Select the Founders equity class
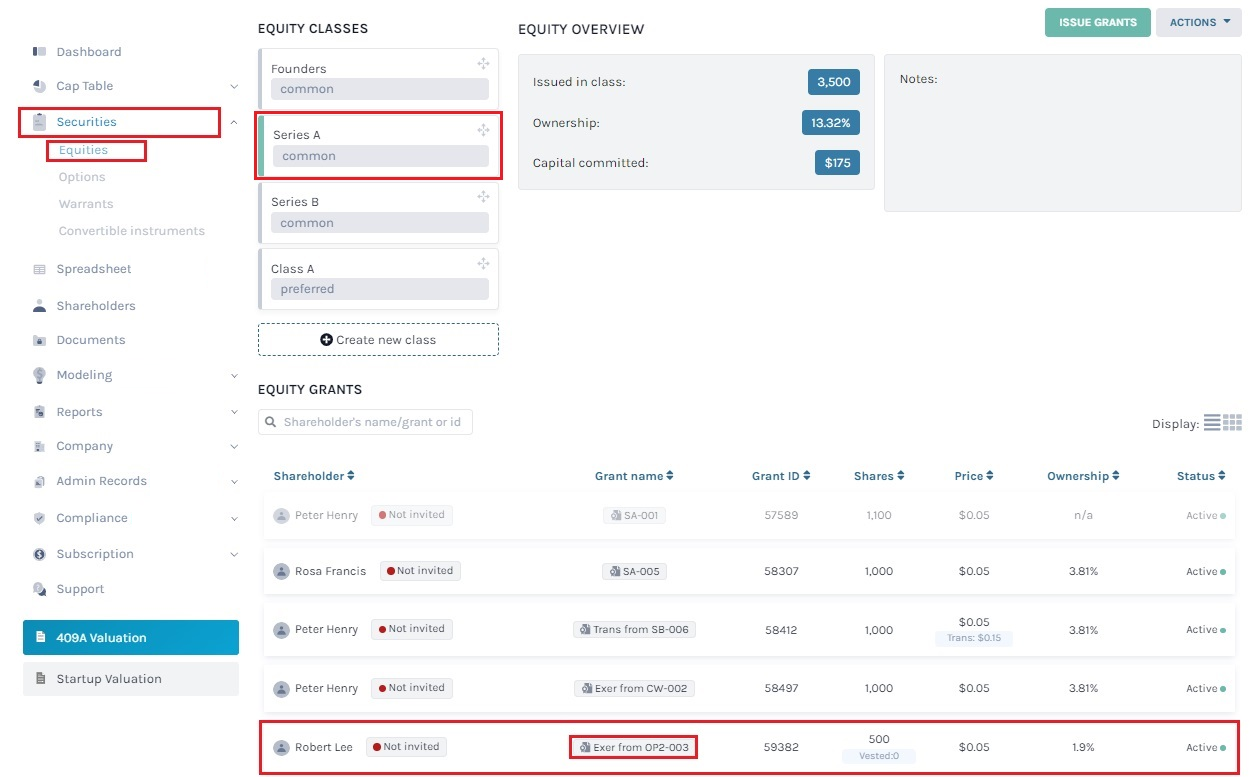 coord(378,78)
